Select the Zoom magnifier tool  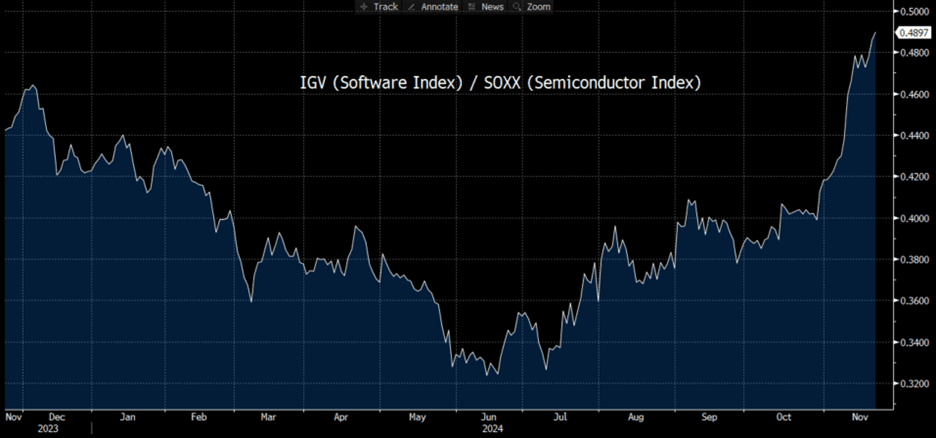click(531, 7)
